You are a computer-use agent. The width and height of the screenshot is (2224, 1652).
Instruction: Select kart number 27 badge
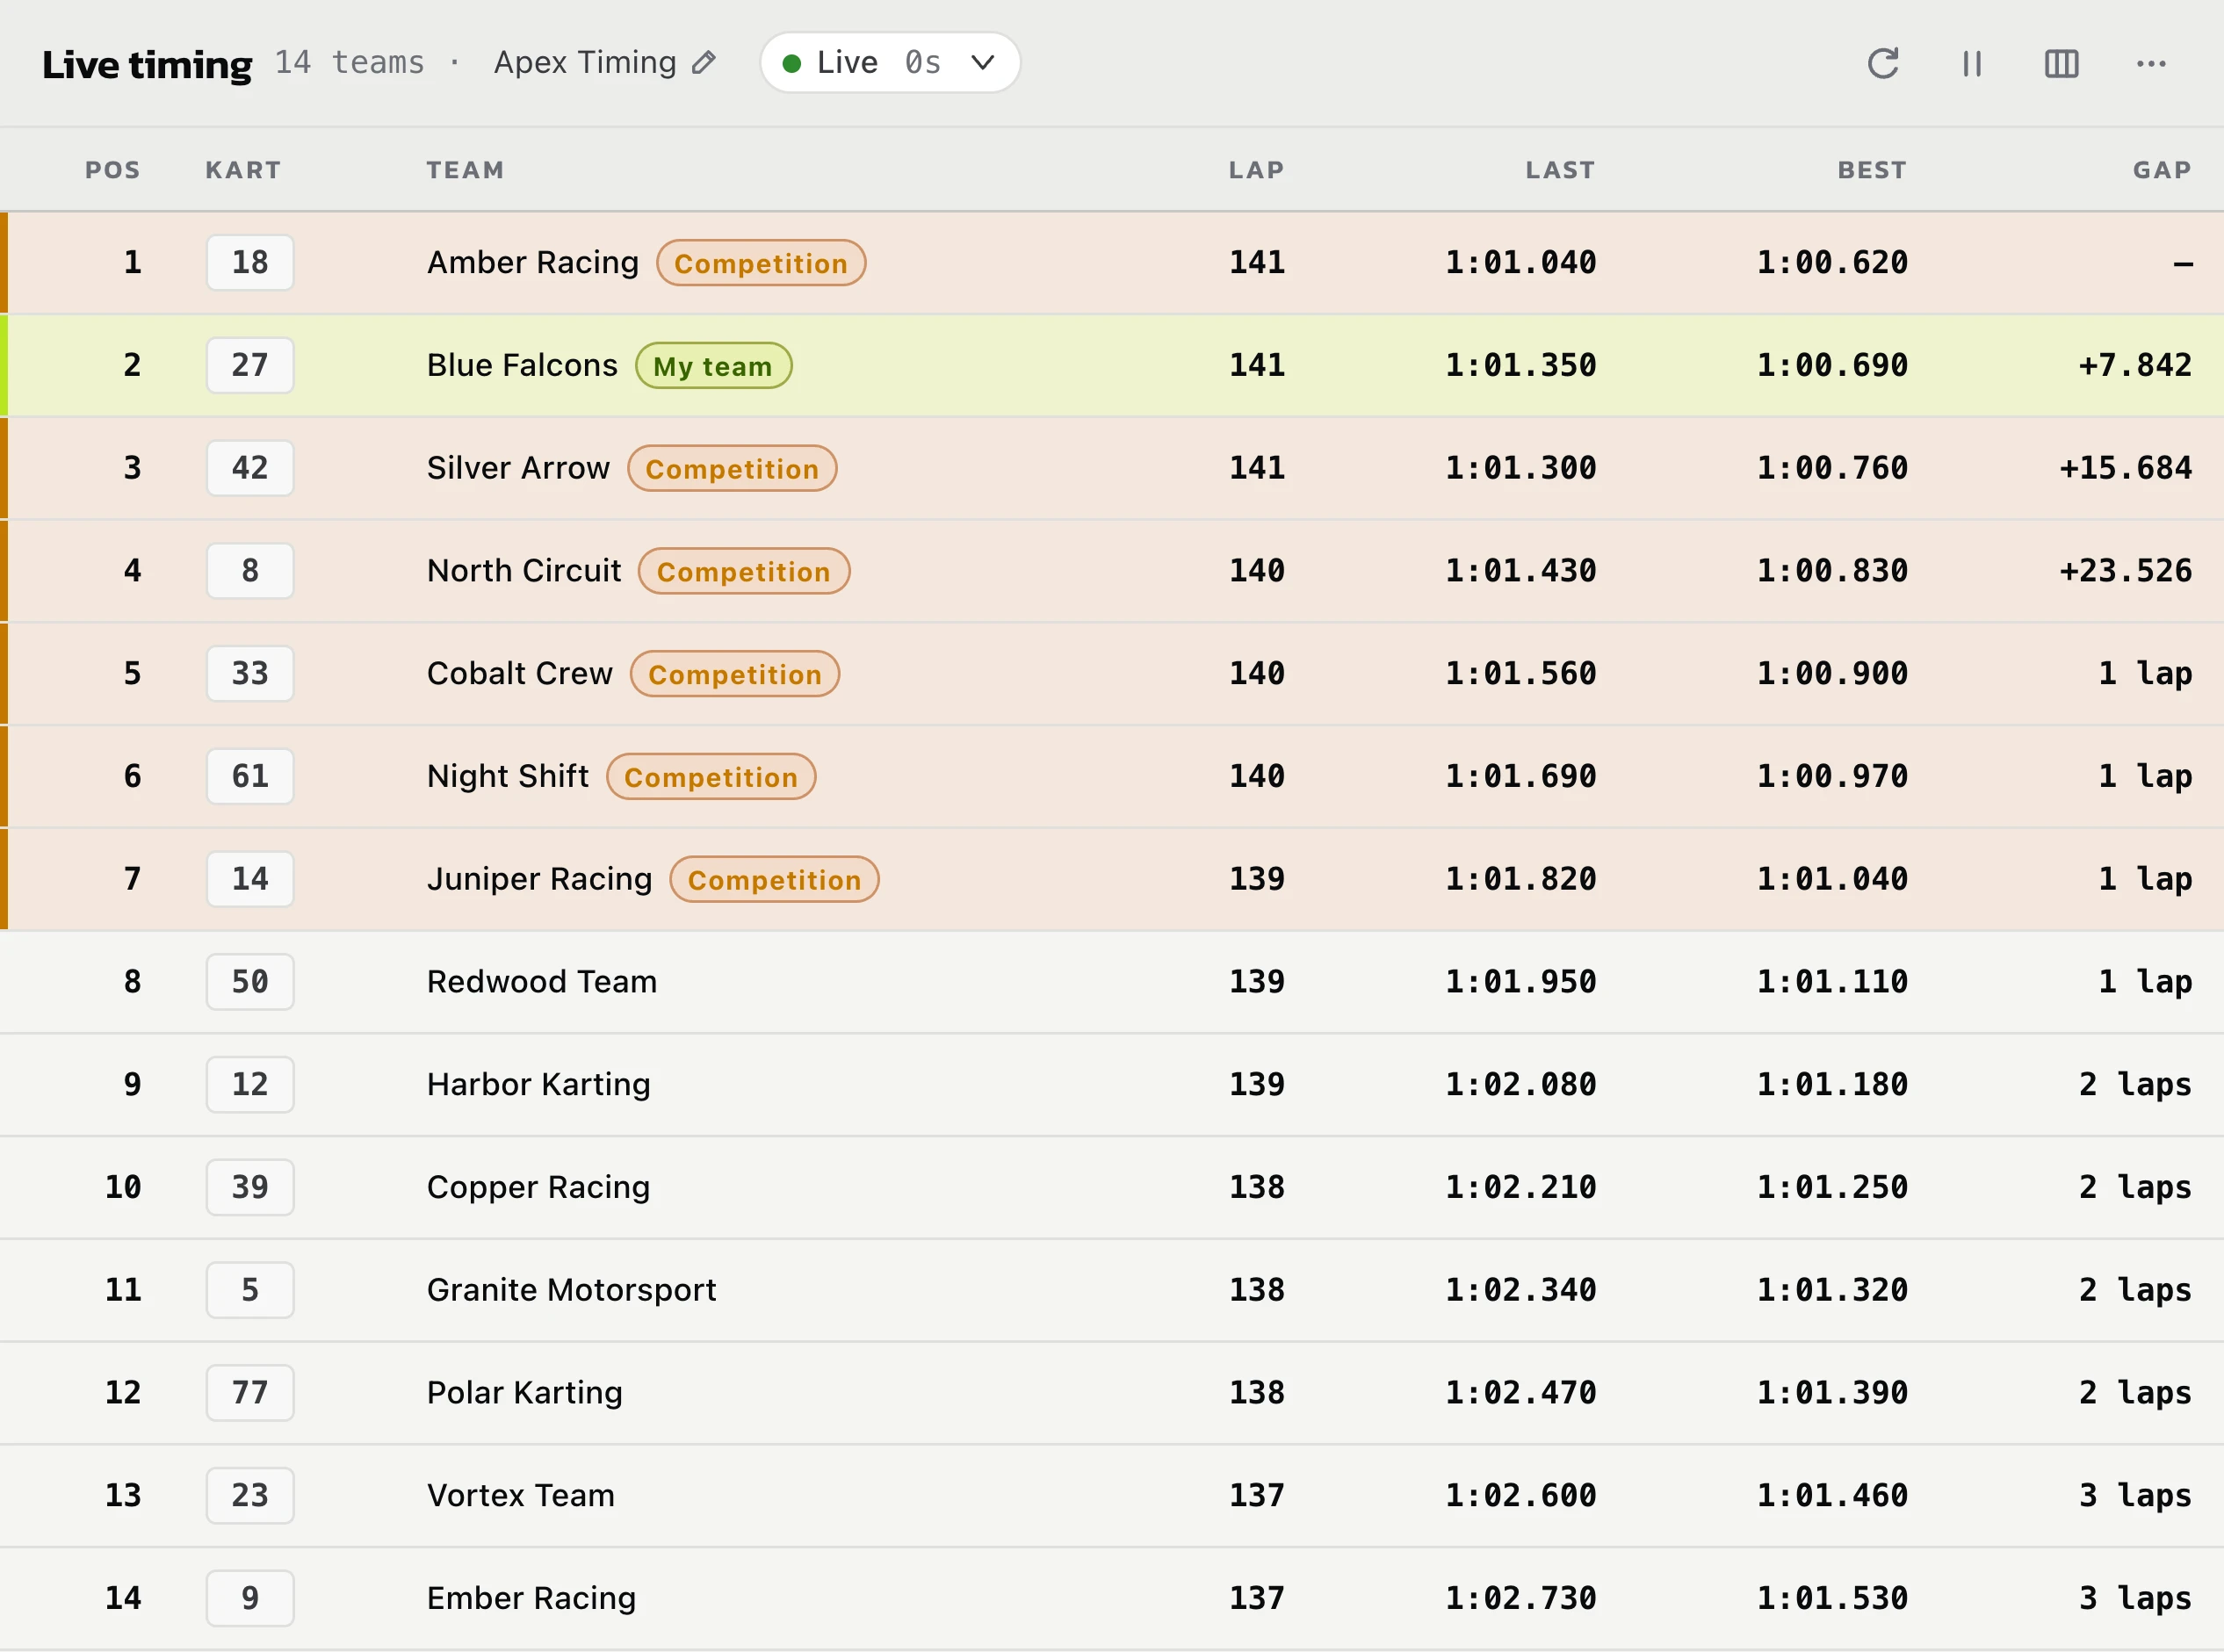coord(250,365)
